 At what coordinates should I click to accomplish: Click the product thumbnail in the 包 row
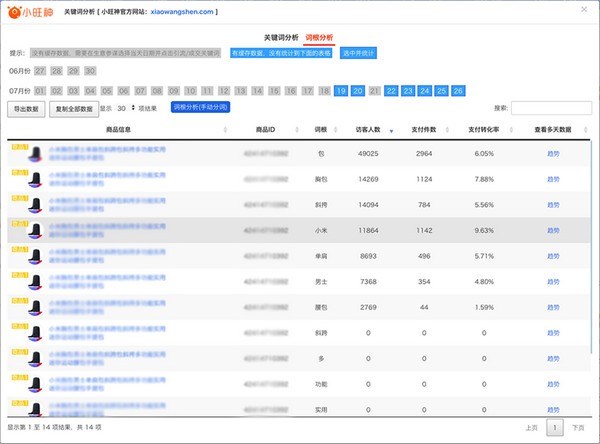34,154
